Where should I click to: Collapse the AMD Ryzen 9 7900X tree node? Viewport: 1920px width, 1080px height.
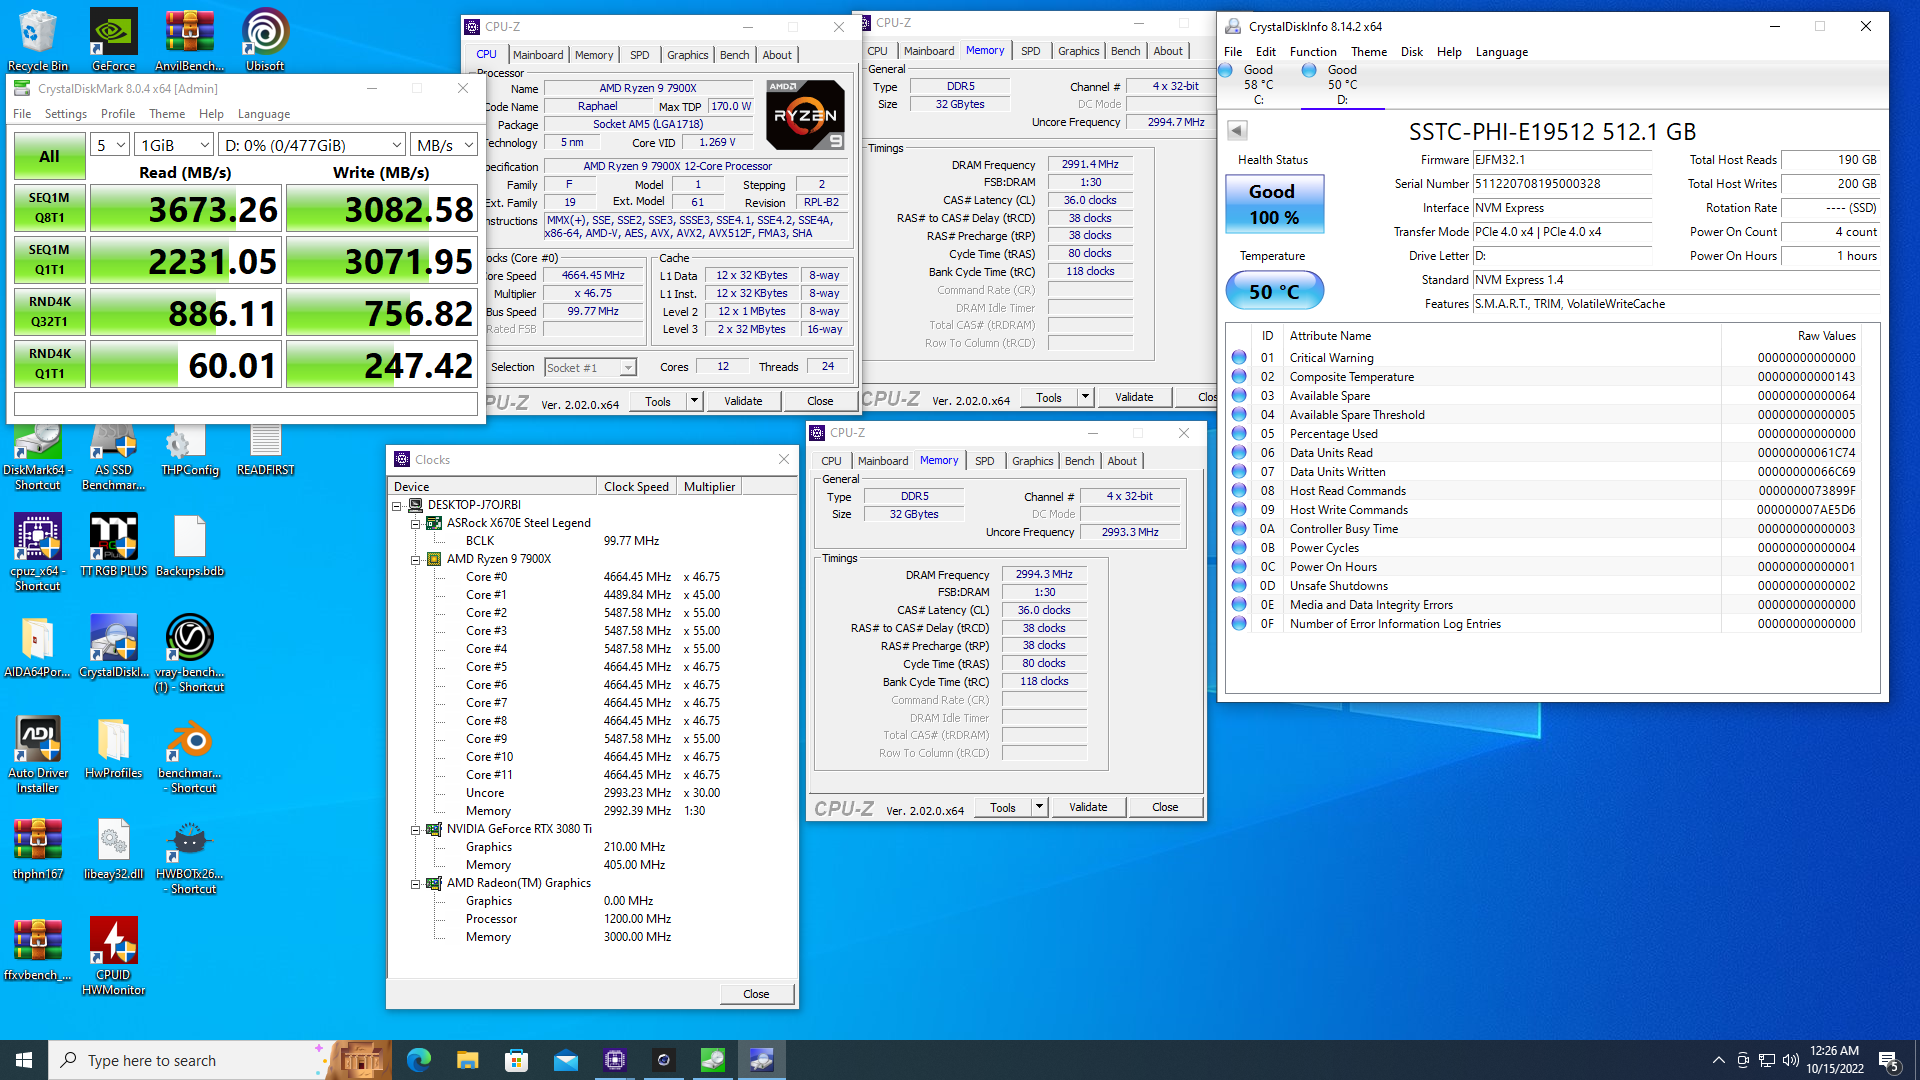415,559
